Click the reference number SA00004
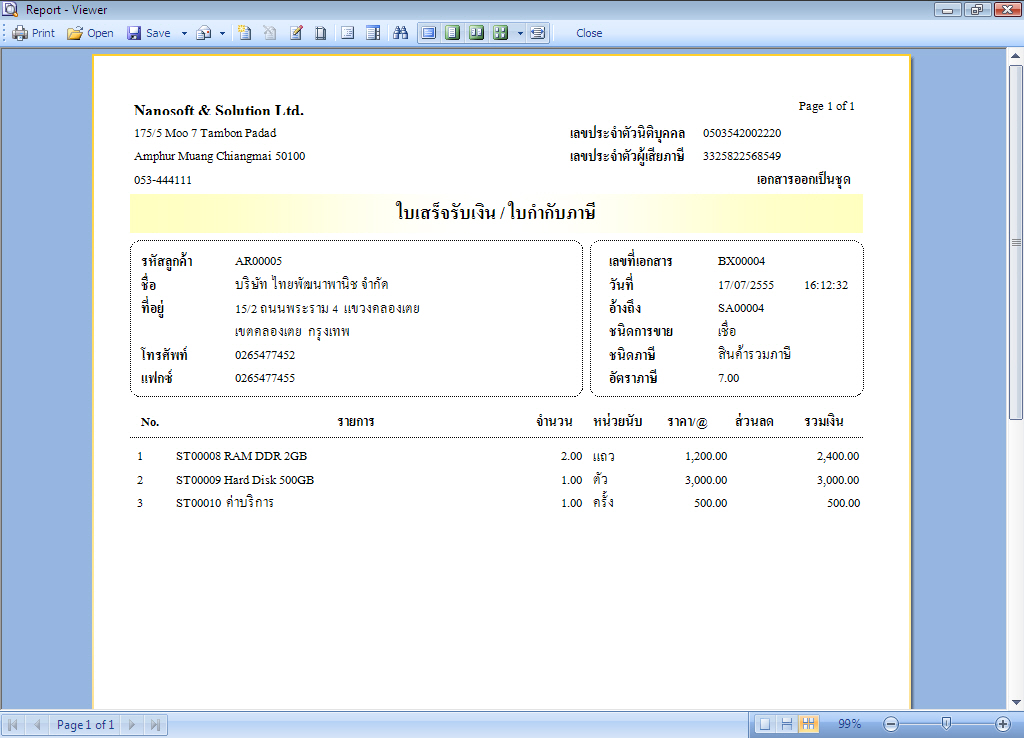This screenshot has height=738, width=1024. (x=741, y=308)
